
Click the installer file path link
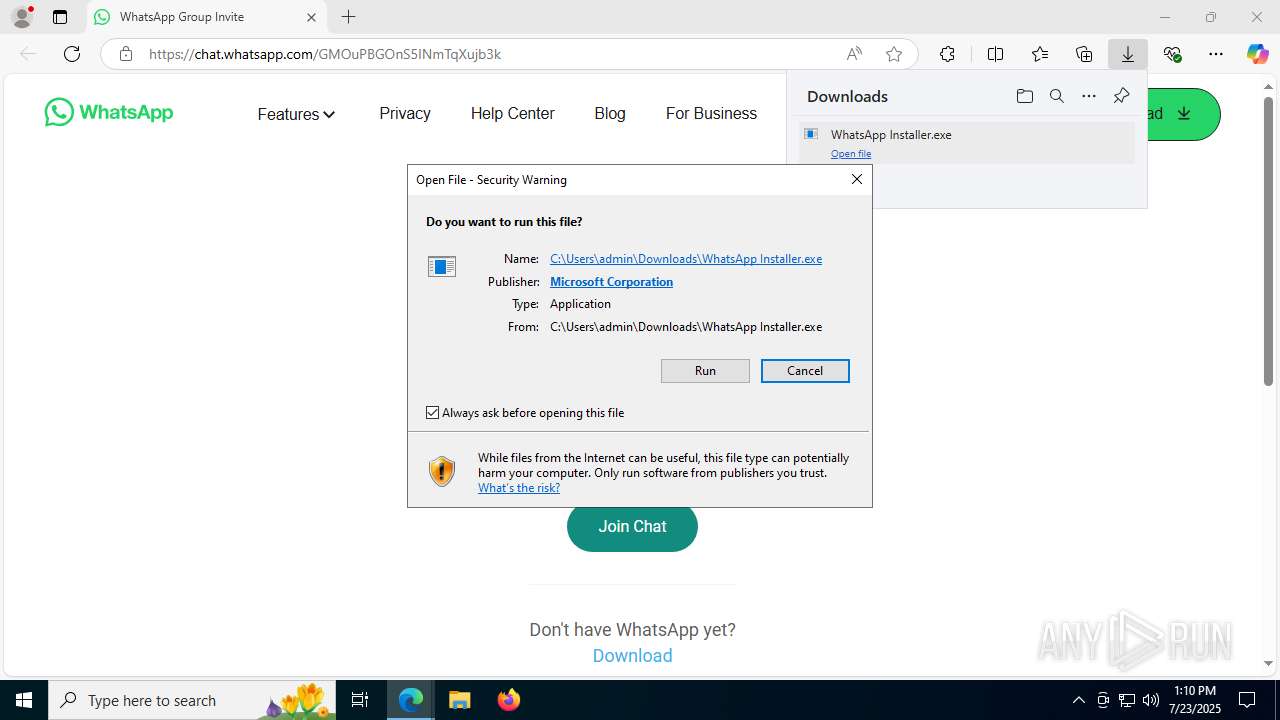(x=686, y=259)
